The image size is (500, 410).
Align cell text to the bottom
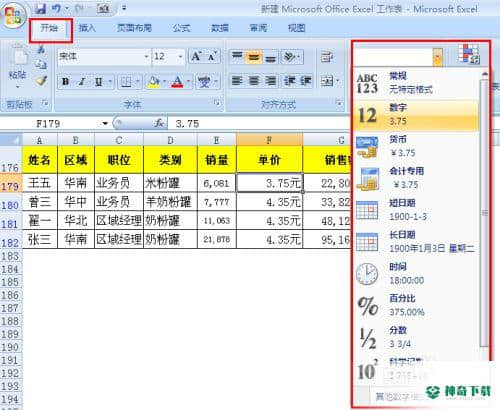coord(270,58)
